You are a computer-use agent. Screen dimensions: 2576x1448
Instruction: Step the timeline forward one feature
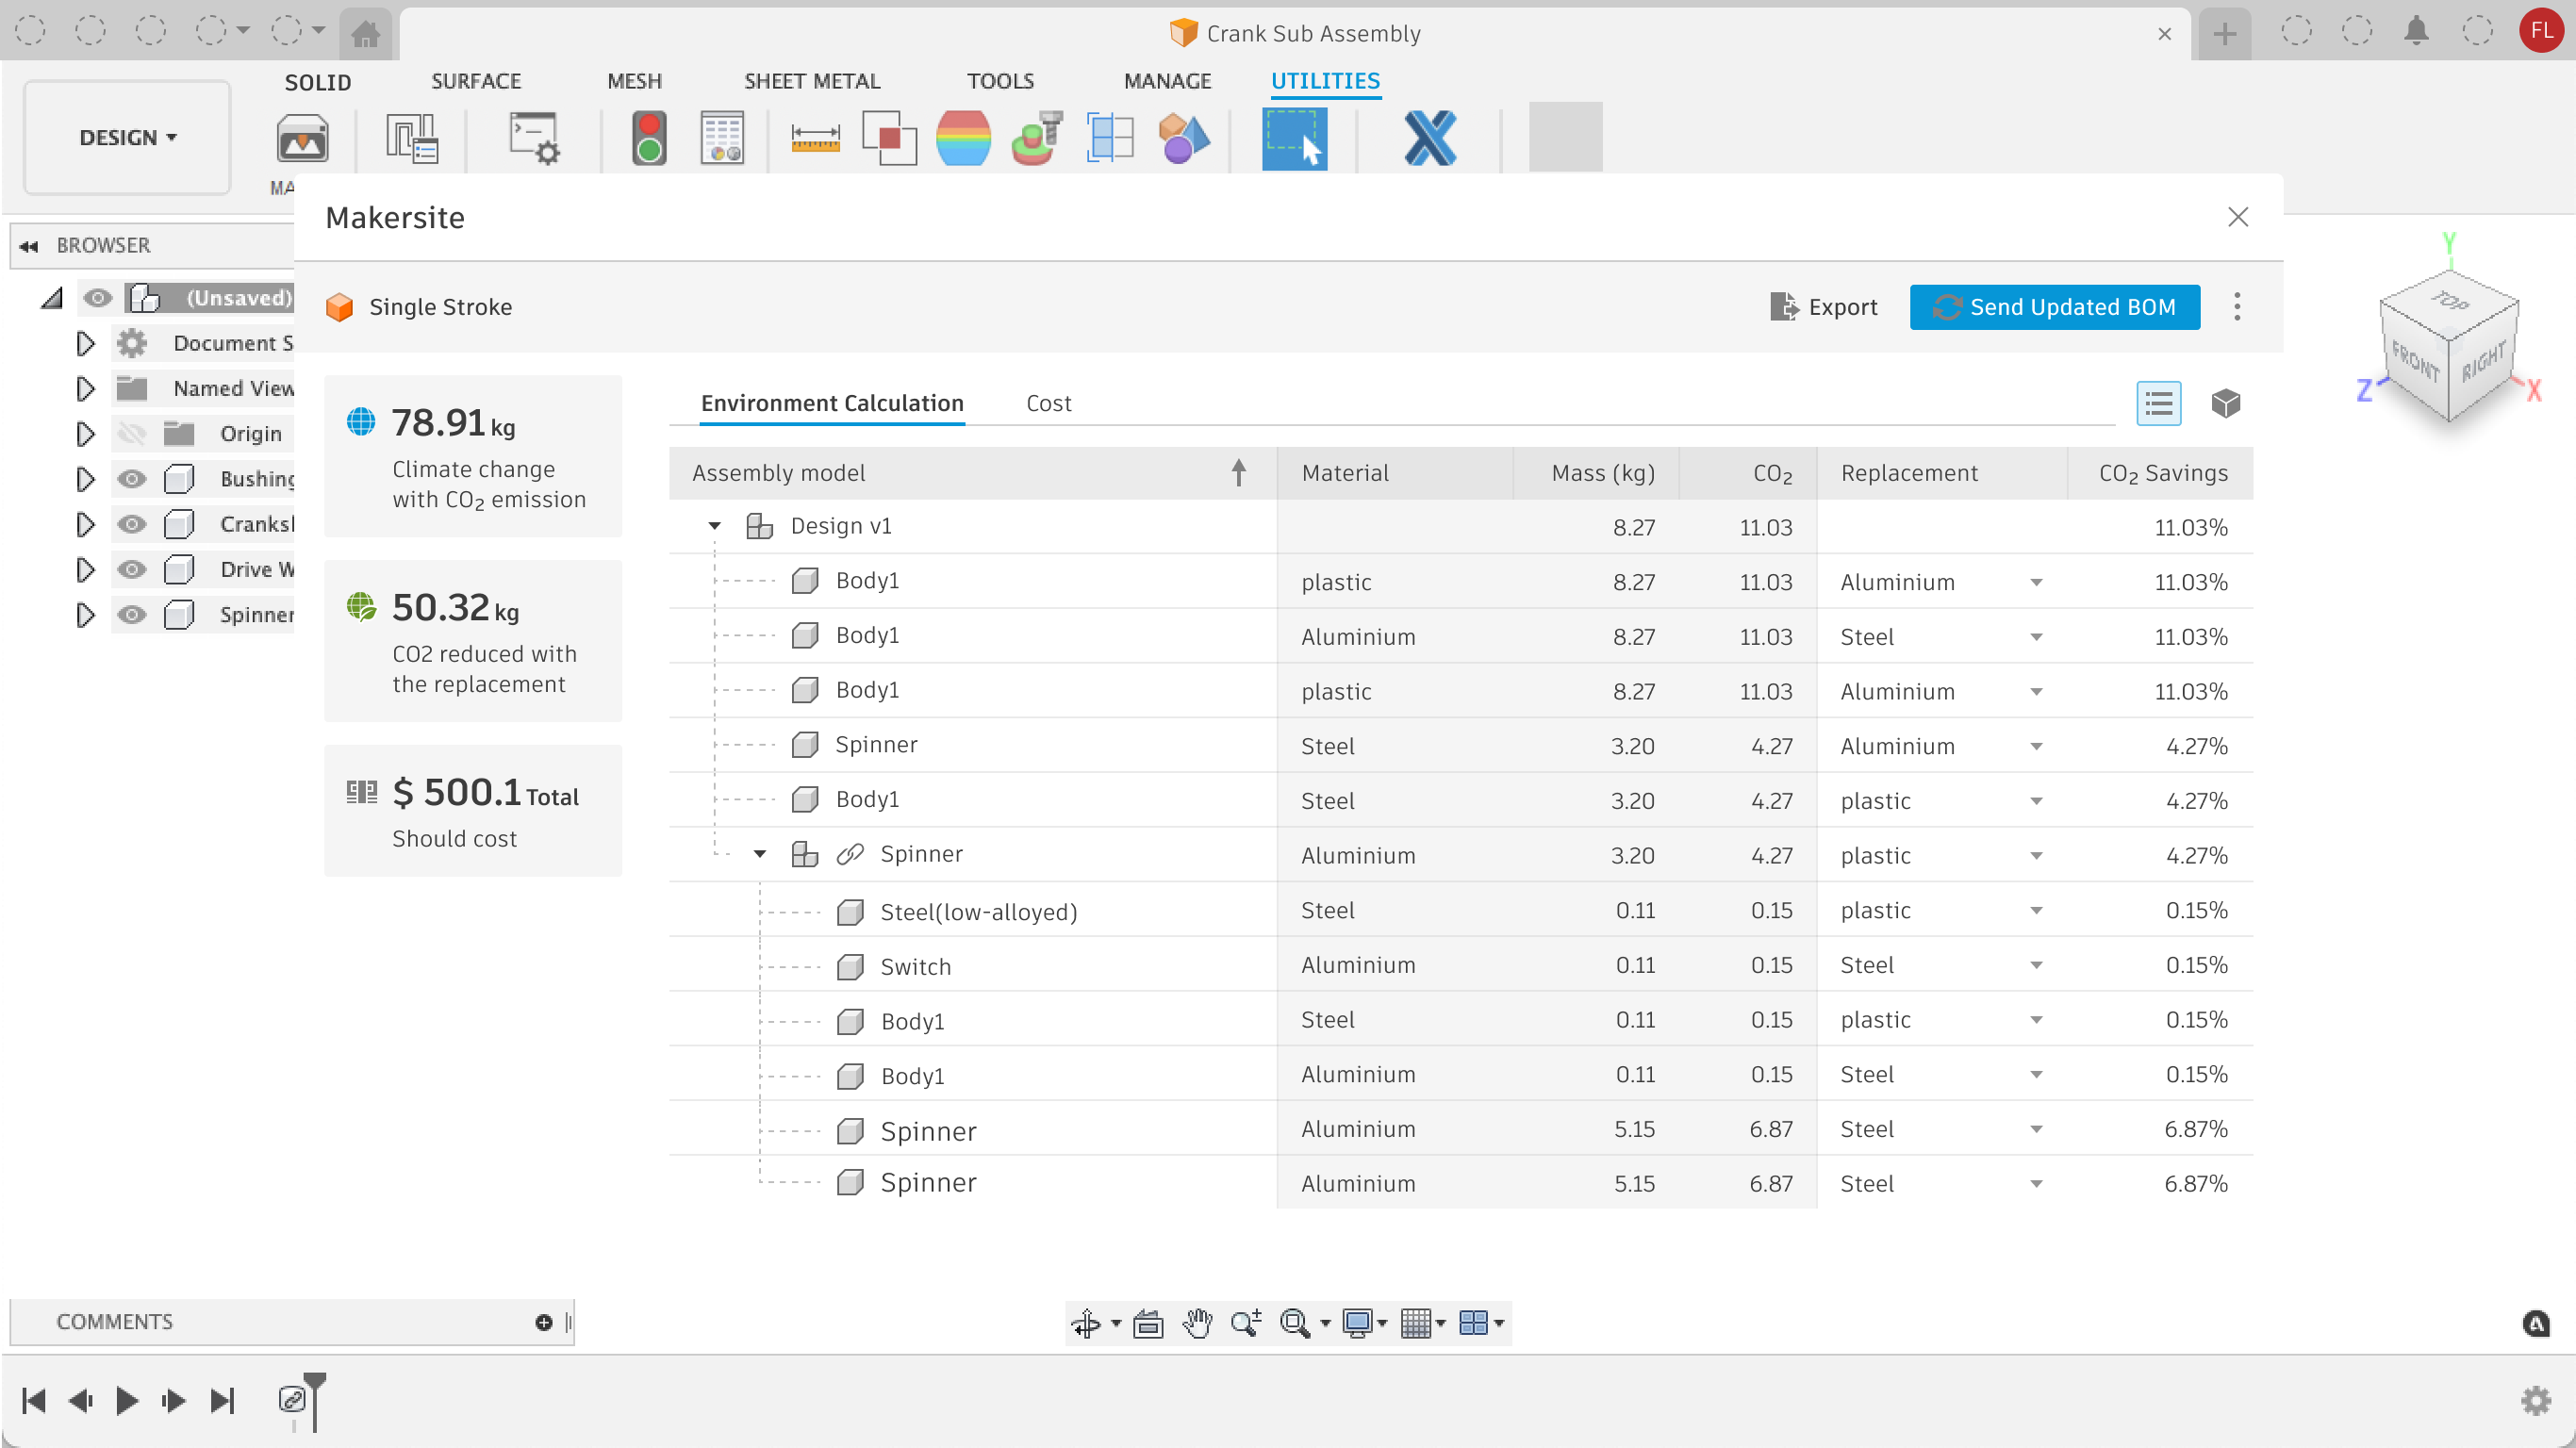173,1401
